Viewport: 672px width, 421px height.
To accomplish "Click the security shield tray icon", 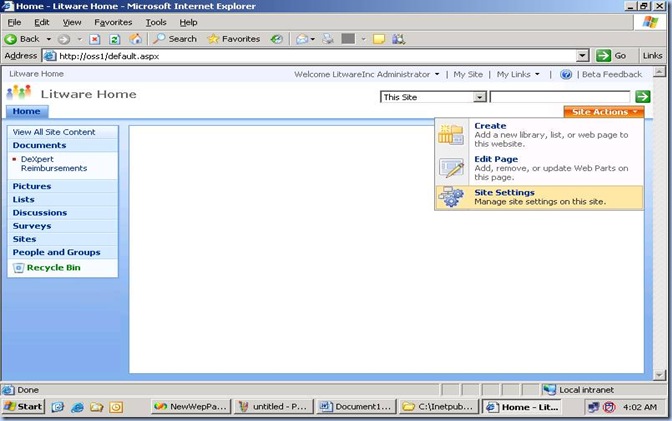I will [609, 407].
